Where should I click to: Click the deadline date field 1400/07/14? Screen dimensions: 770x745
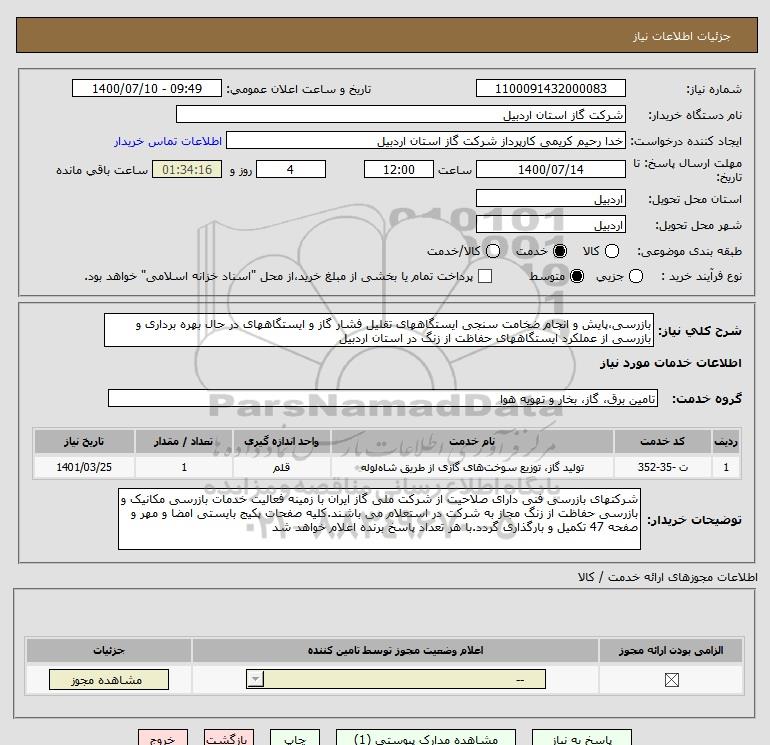pos(550,169)
